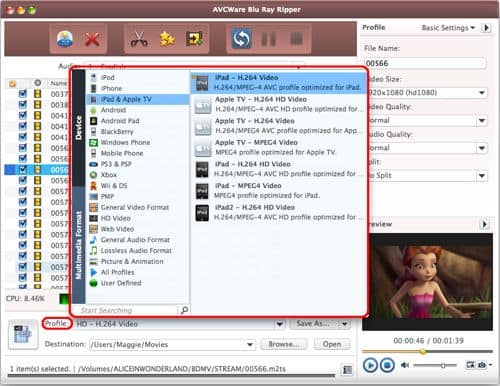The height and width of the screenshot is (386, 500).
Task: Click the Open button
Action: [332, 344]
